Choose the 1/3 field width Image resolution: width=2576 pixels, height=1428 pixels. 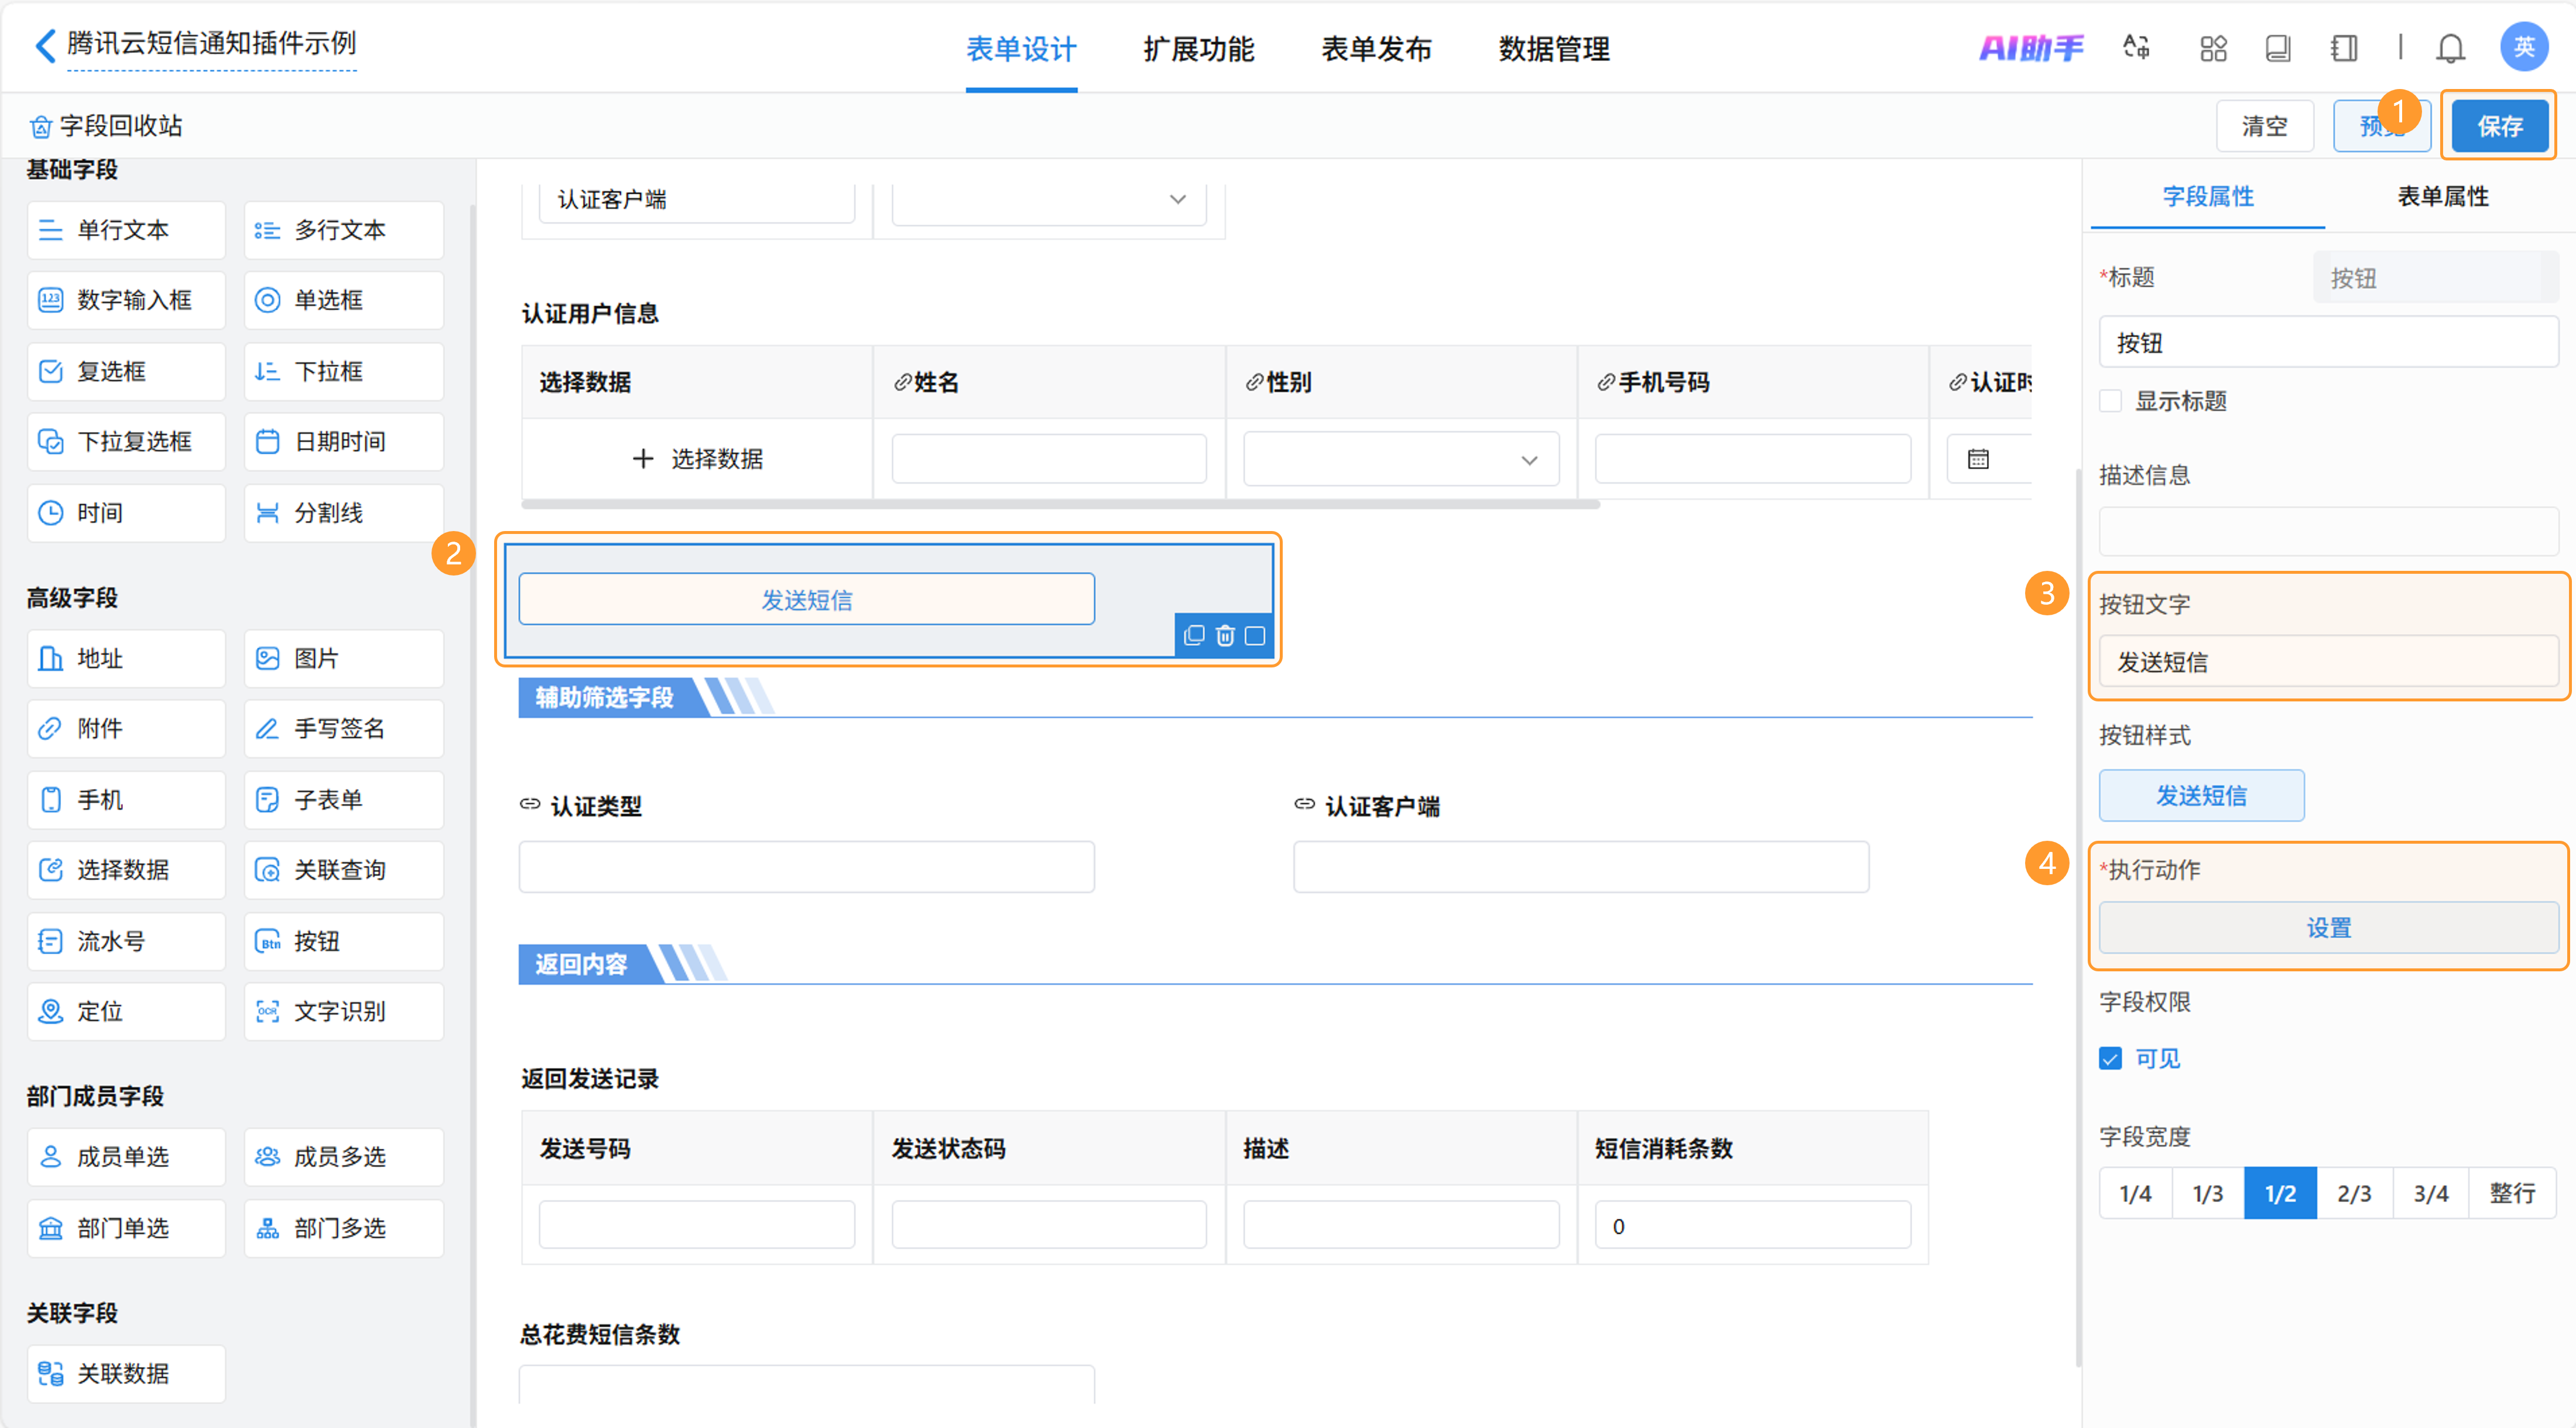click(x=2207, y=1193)
